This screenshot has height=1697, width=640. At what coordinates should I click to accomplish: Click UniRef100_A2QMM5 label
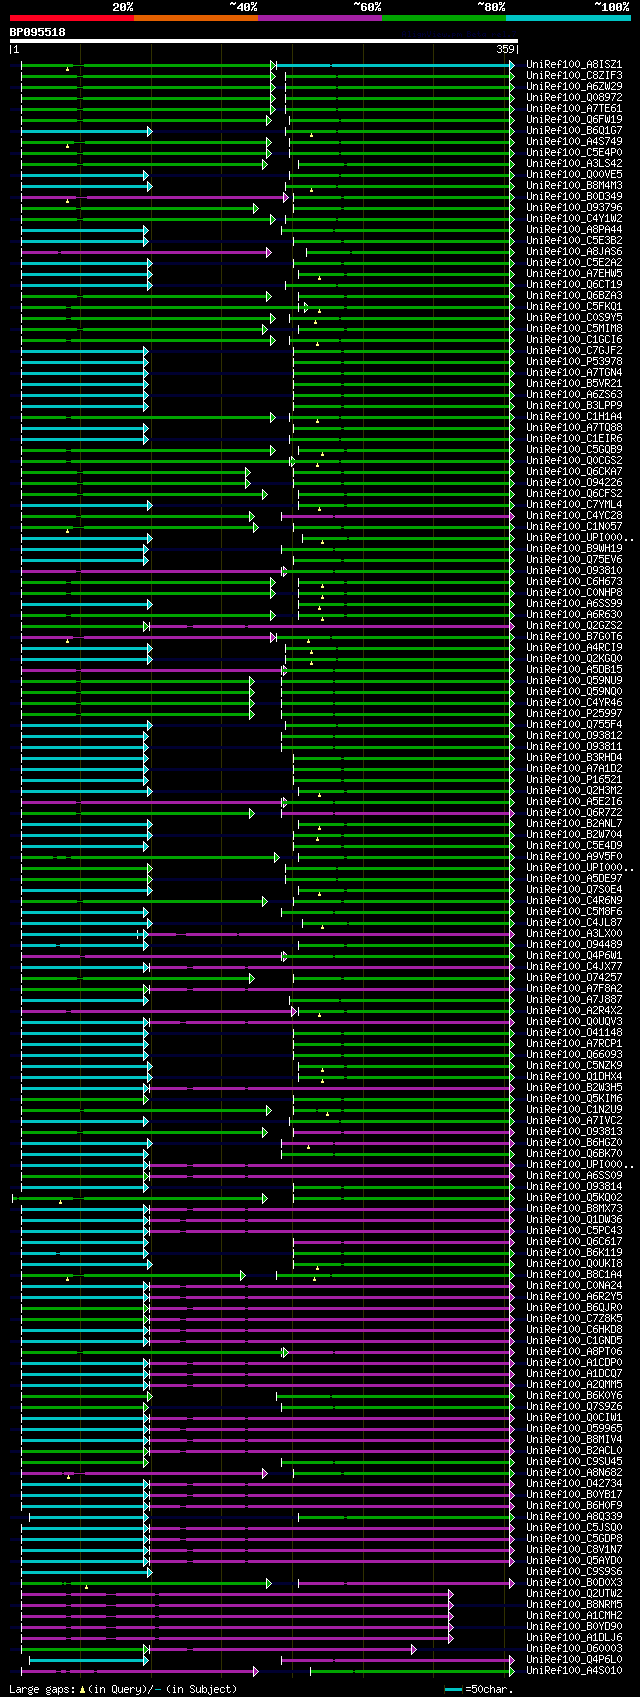click(x=574, y=1384)
